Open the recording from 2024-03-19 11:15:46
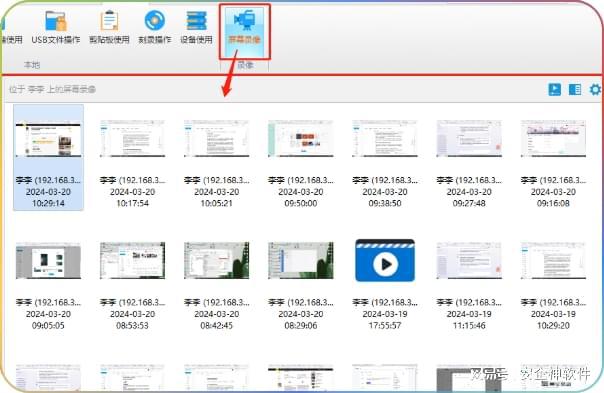 [469, 284]
